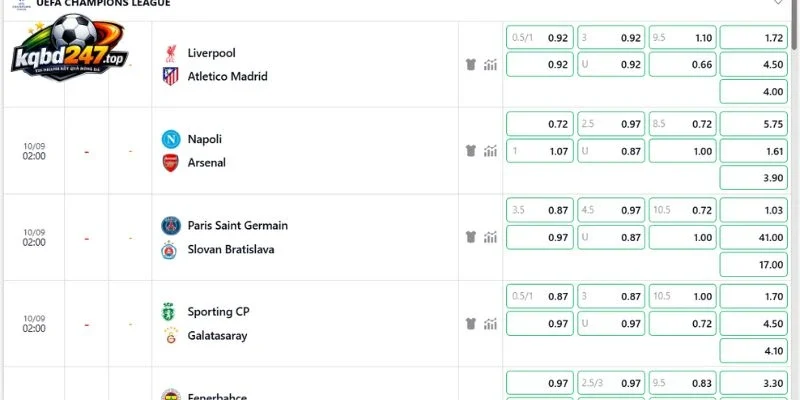This screenshot has height=400, width=800.
Task: Open the Paris Saint Germain team link
Action: [238, 226]
